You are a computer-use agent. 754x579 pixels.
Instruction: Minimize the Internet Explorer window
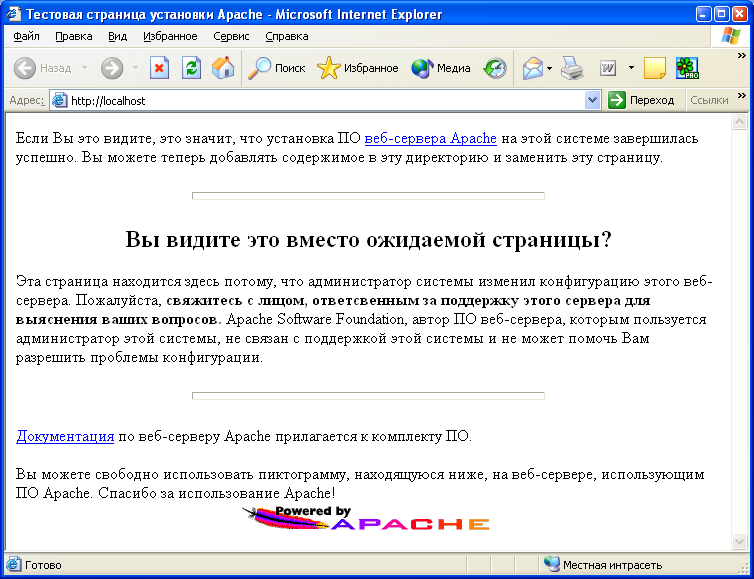[704, 14]
